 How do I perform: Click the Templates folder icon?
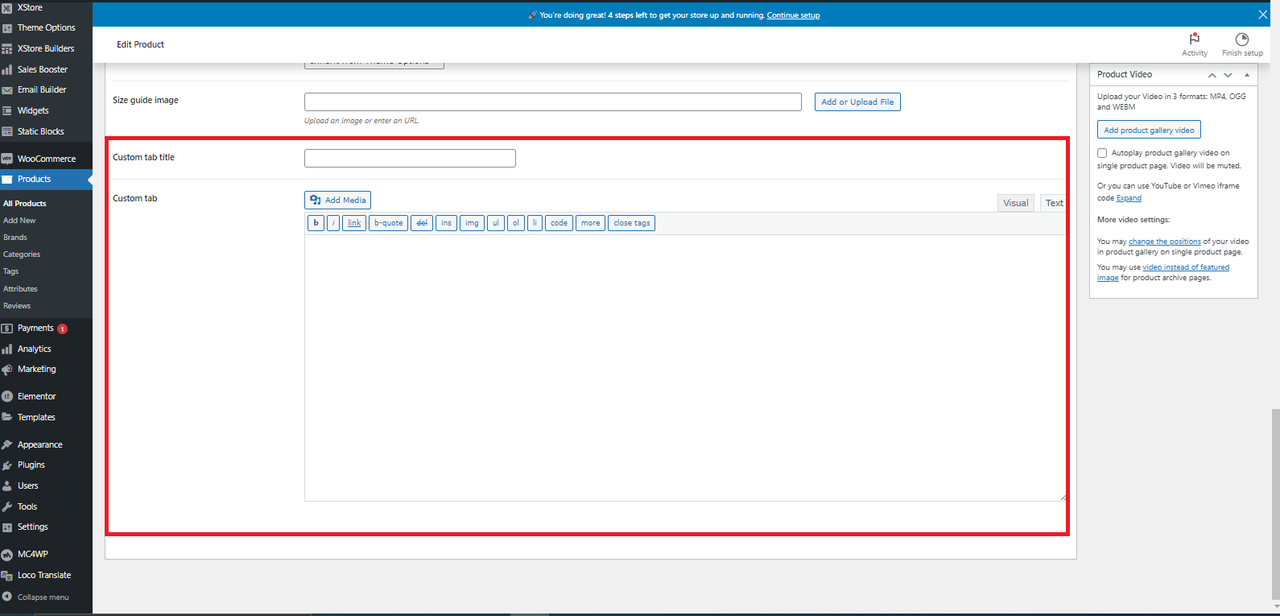pyautogui.click(x=7, y=417)
